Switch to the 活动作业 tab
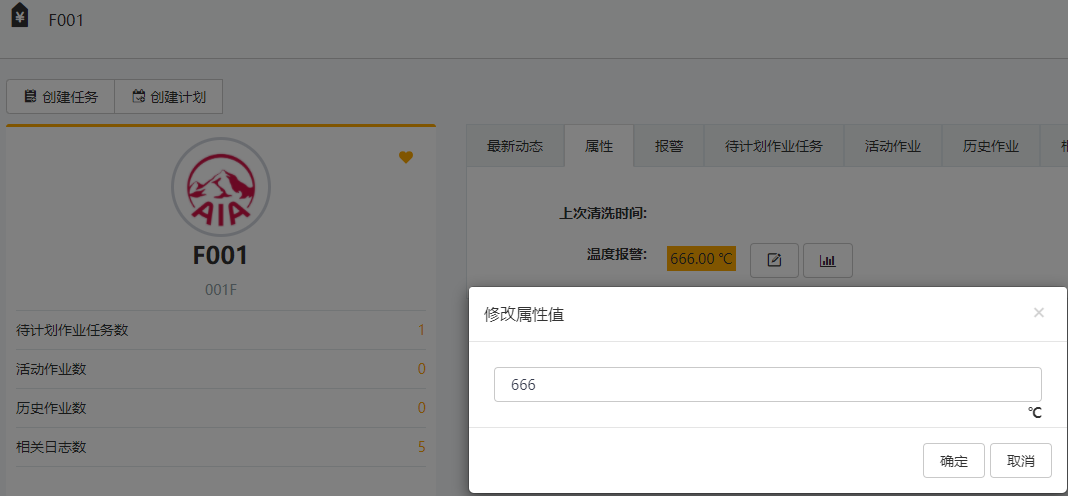Image resolution: width=1068 pixels, height=496 pixels. tap(893, 146)
